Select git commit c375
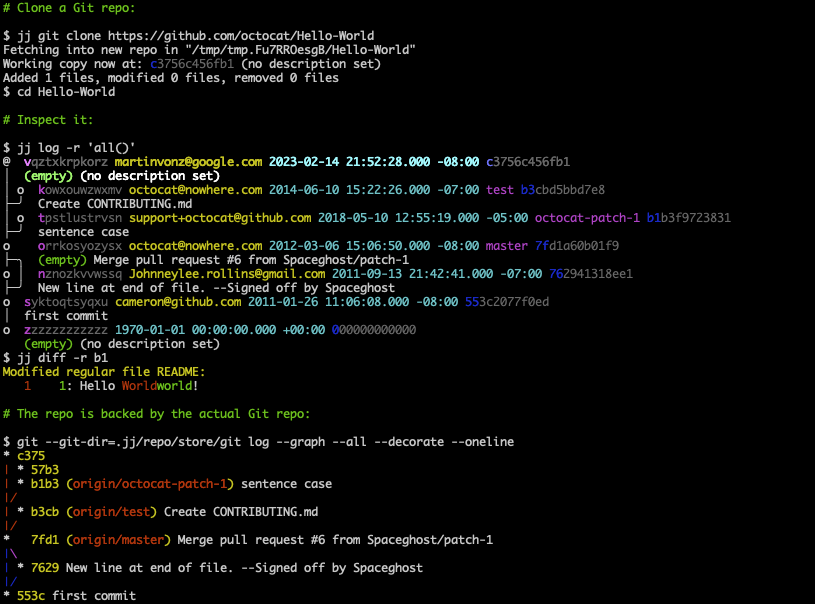The height and width of the screenshot is (604, 815). point(31,457)
